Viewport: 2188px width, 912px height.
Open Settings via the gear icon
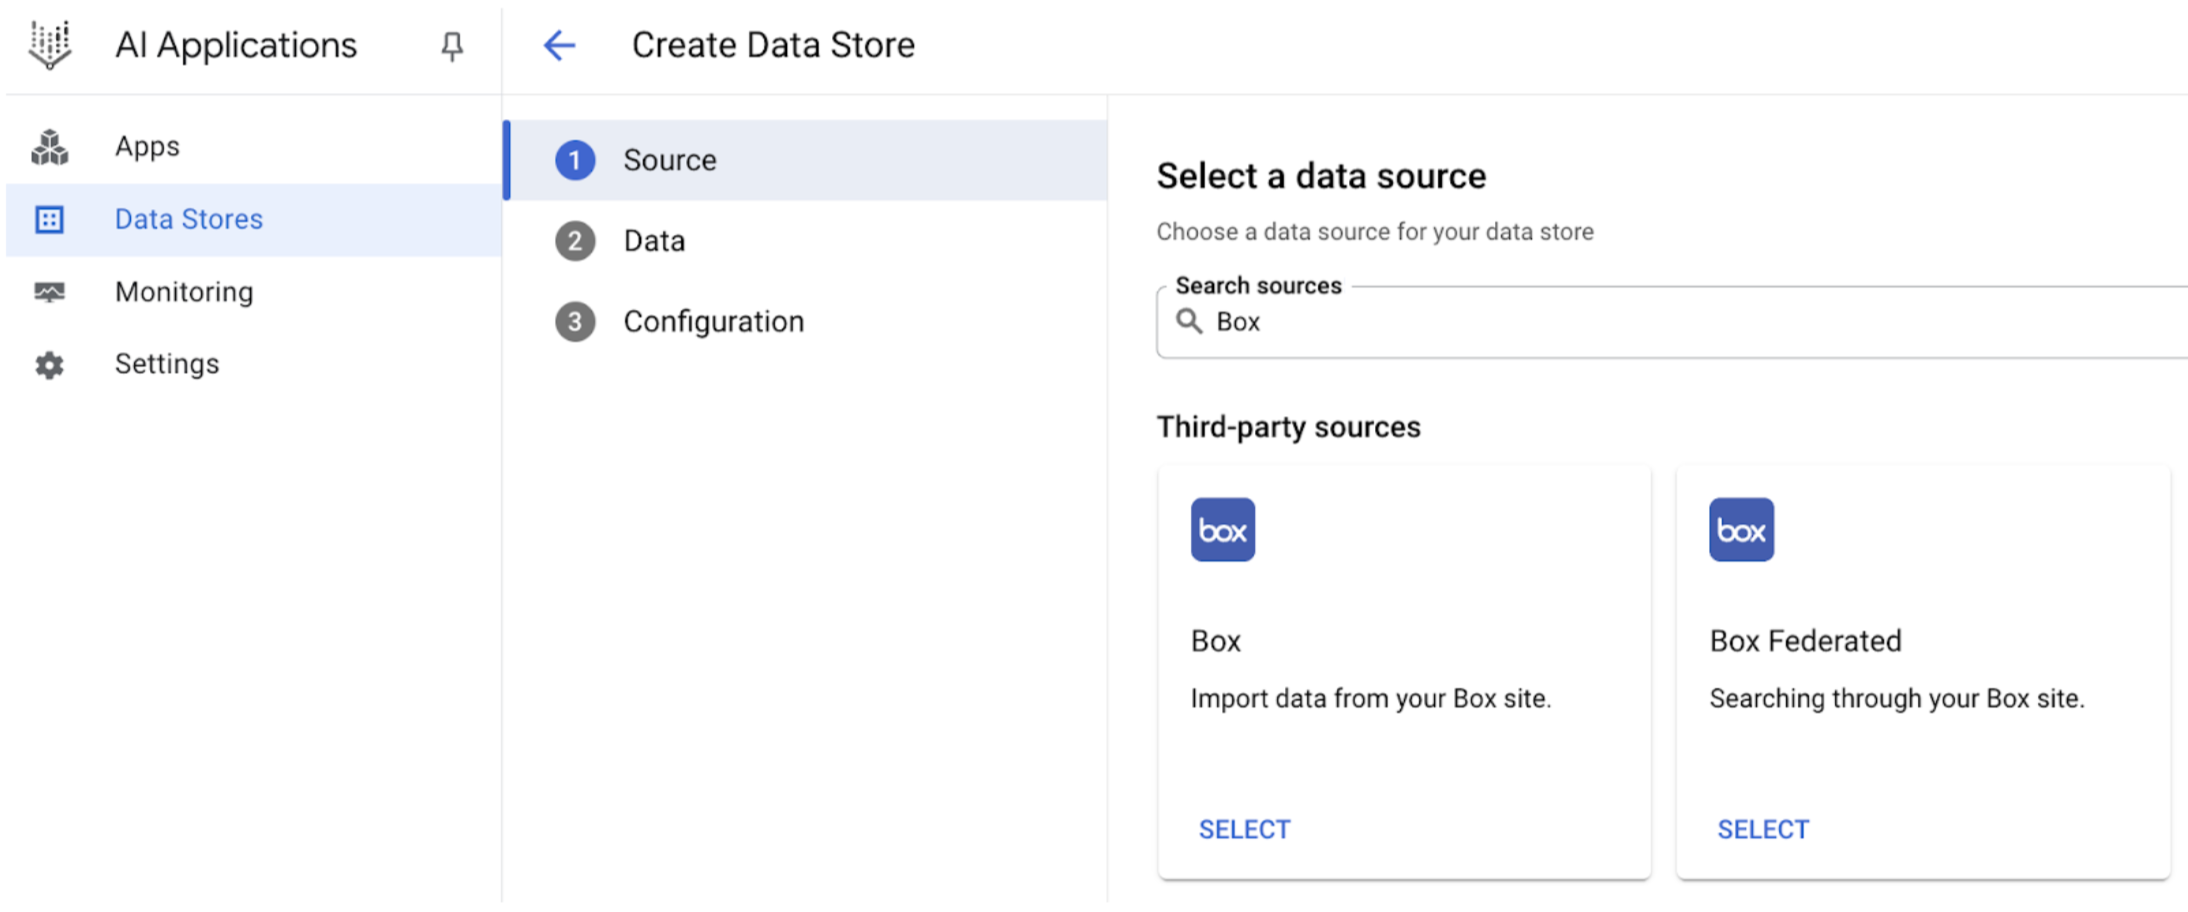[49, 364]
